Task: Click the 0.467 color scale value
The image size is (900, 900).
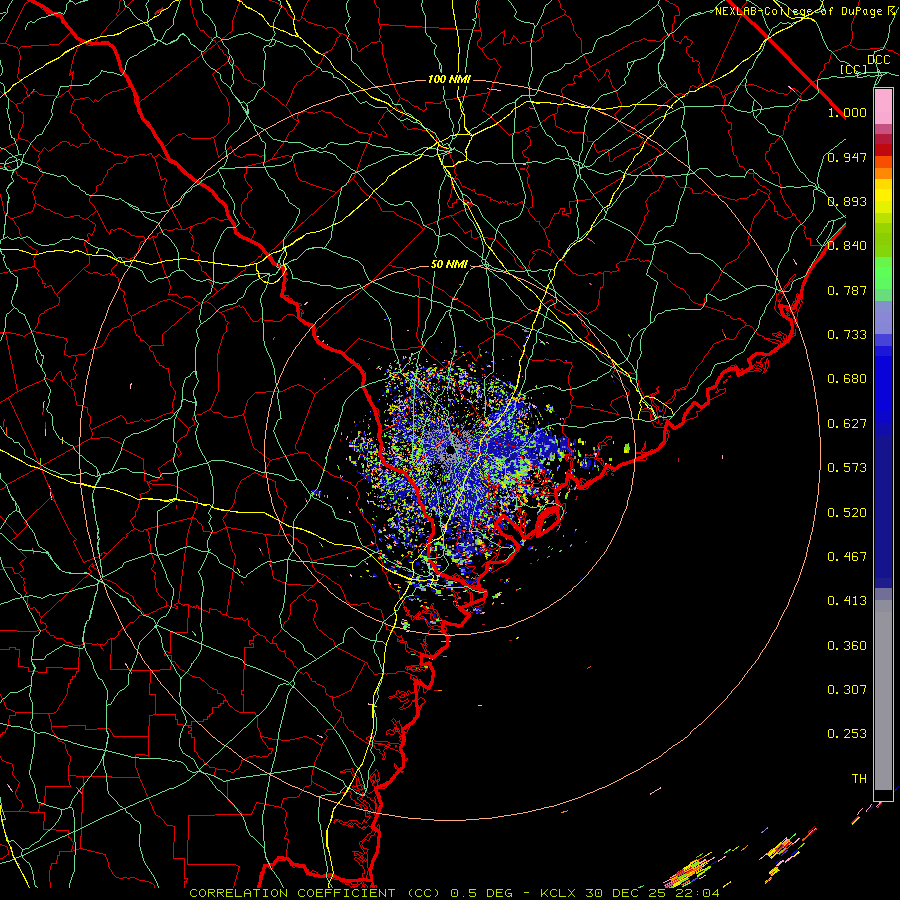Action: [x=847, y=557]
